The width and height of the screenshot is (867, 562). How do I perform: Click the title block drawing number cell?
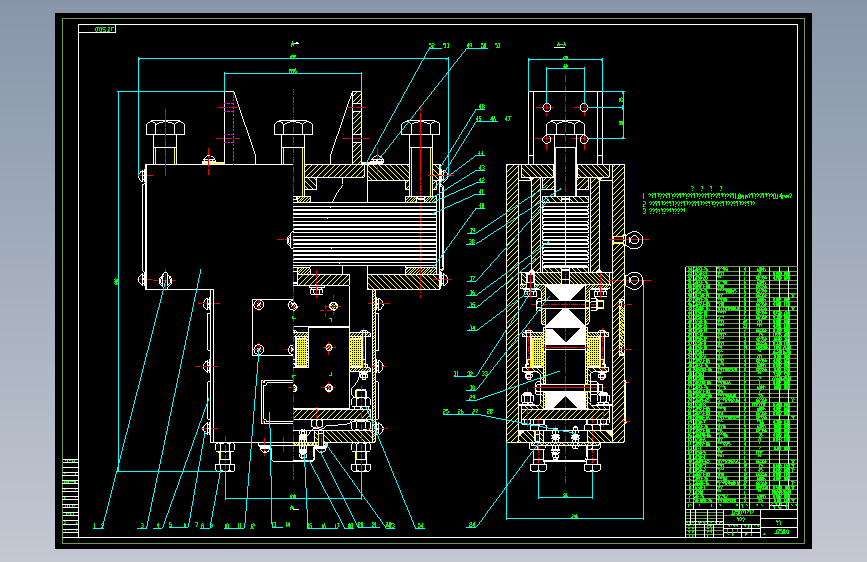point(779,532)
